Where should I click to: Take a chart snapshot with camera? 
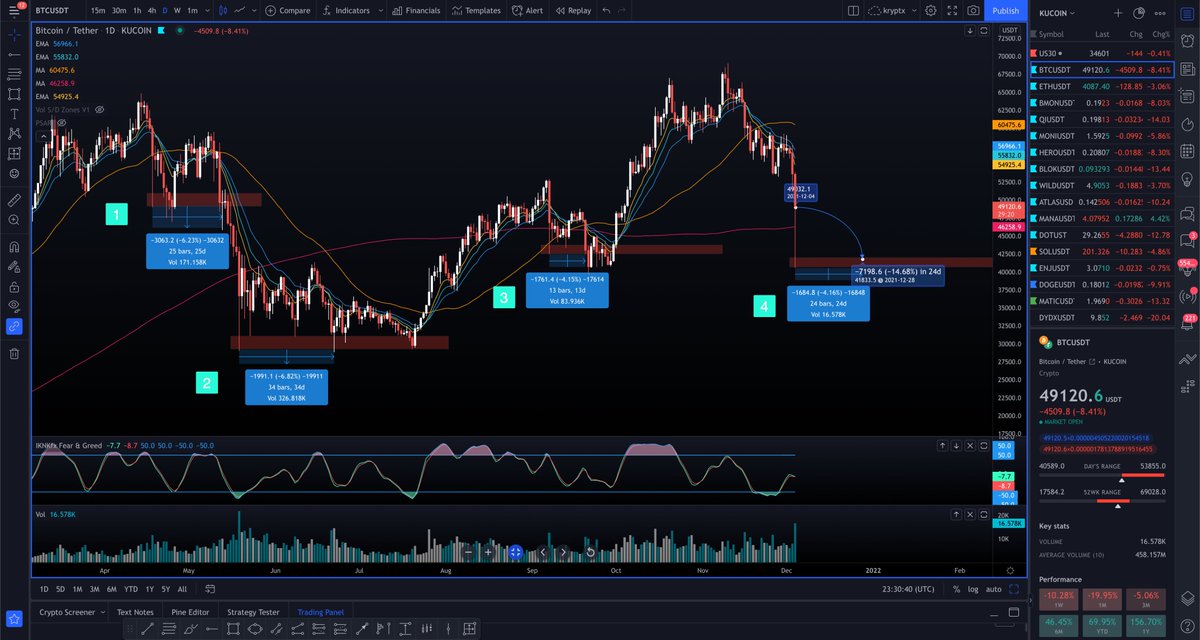click(973, 11)
